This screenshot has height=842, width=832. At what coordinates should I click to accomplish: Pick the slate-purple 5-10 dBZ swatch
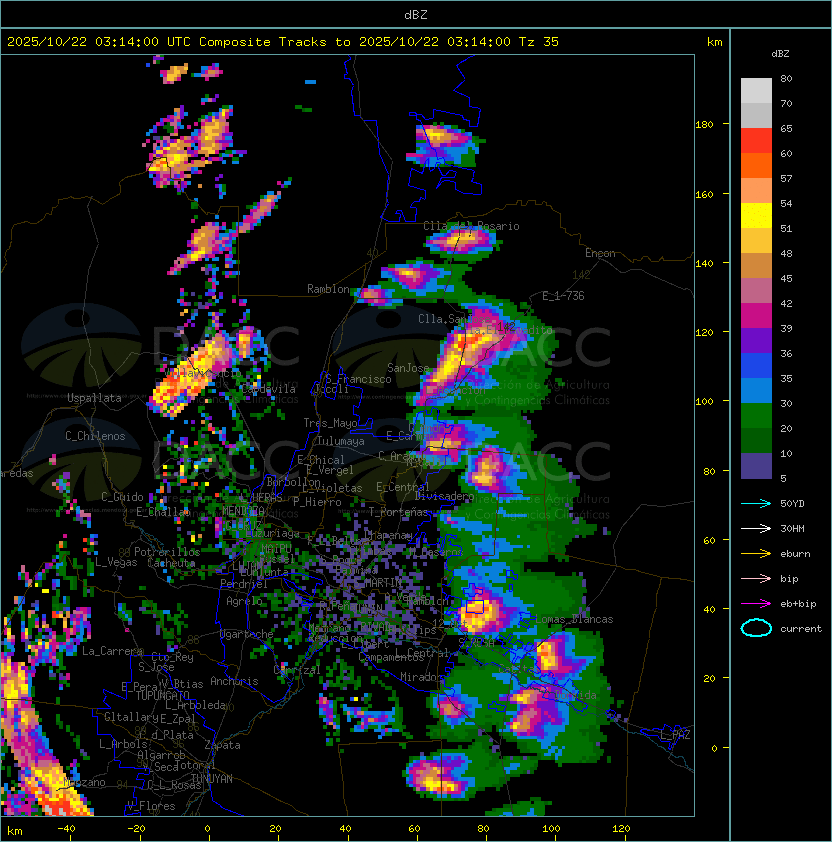tap(756, 466)
